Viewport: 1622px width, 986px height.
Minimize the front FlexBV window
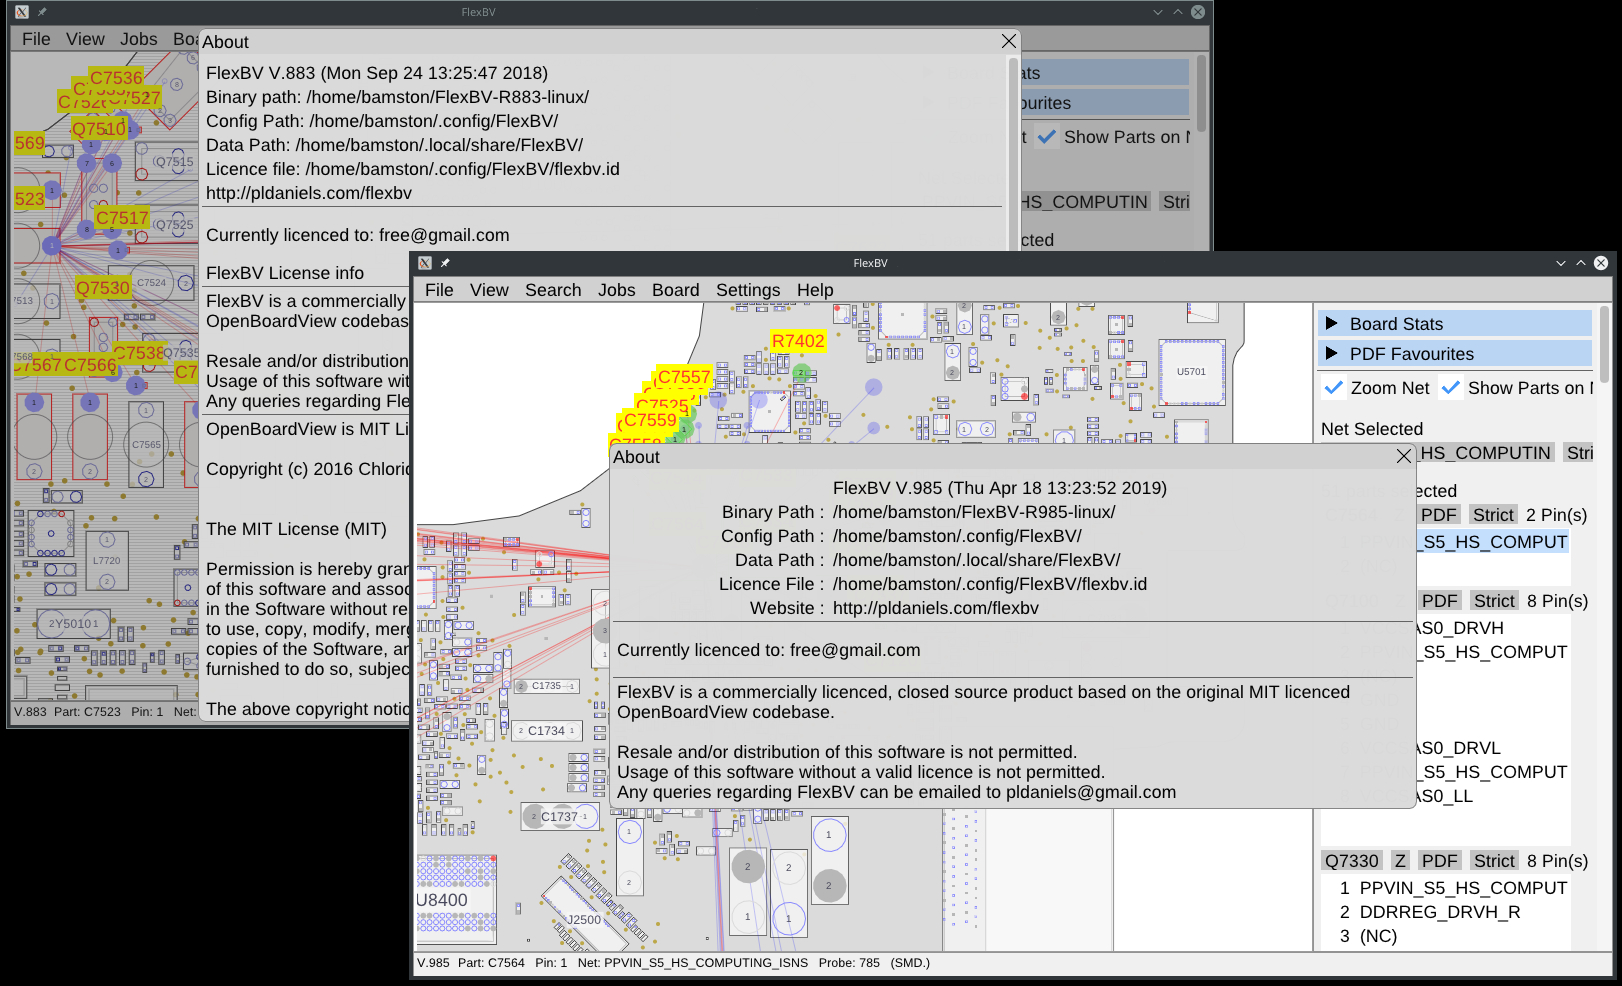pos(1561,263)
